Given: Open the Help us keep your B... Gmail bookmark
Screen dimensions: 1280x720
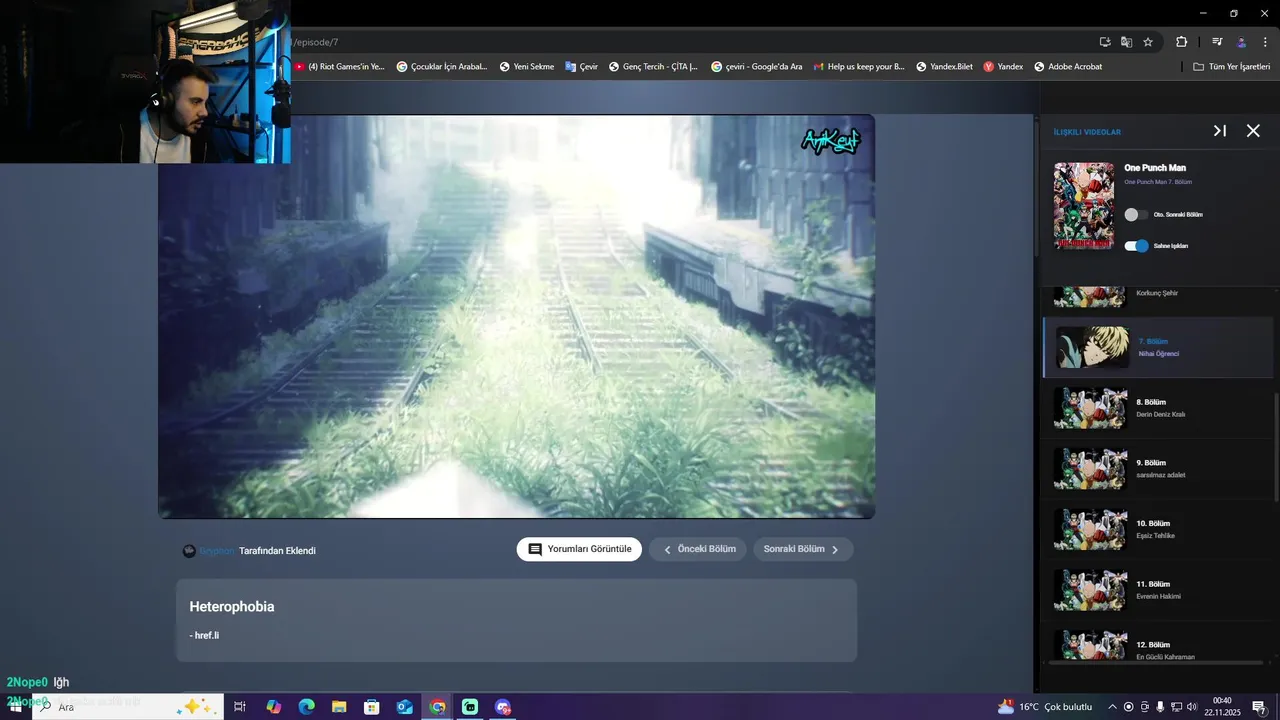Looking at the screenshot, I should coord(859,67).
